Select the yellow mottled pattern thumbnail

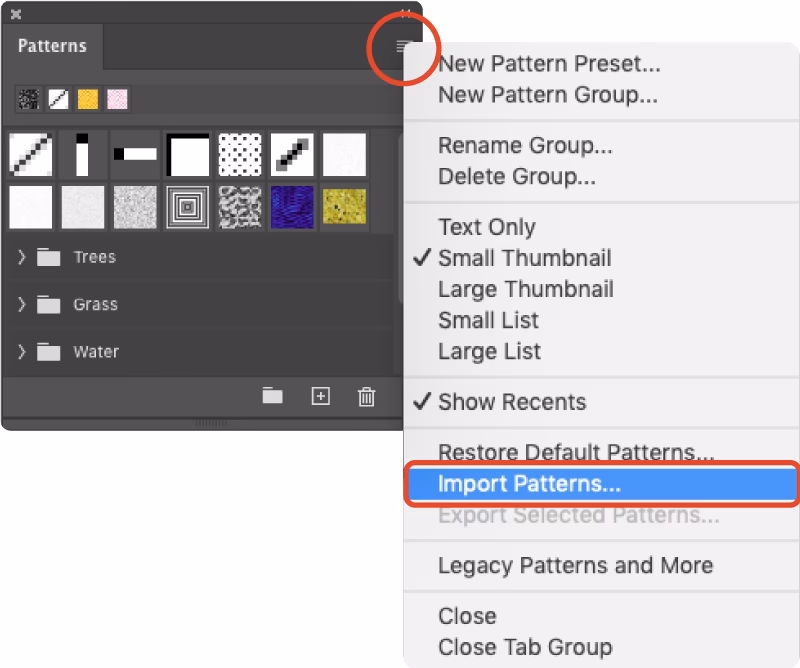pos(345,207)
